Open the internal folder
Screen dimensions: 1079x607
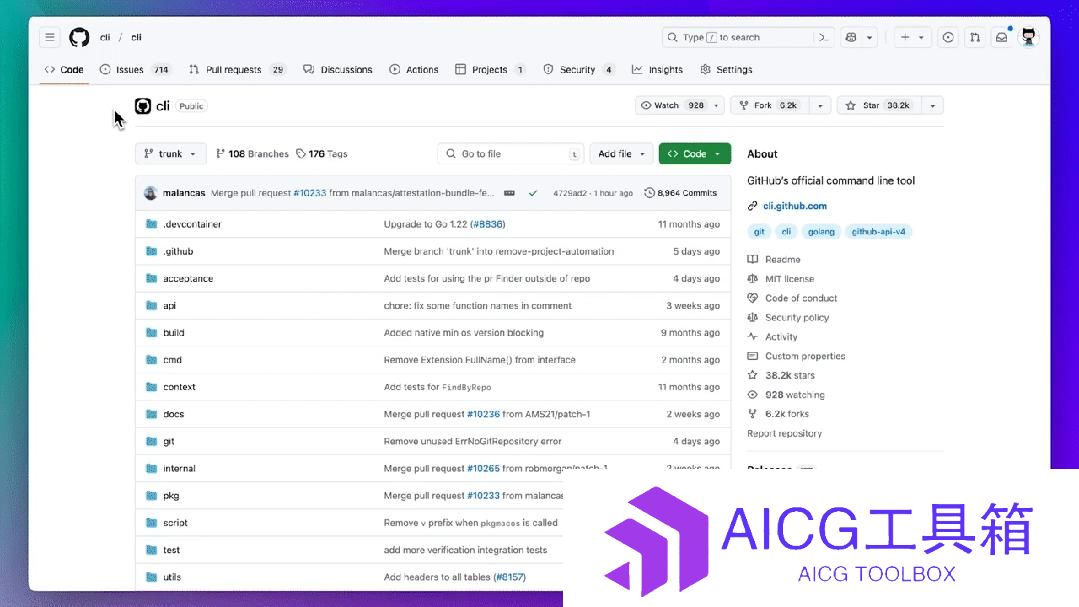tap(179, 469)
